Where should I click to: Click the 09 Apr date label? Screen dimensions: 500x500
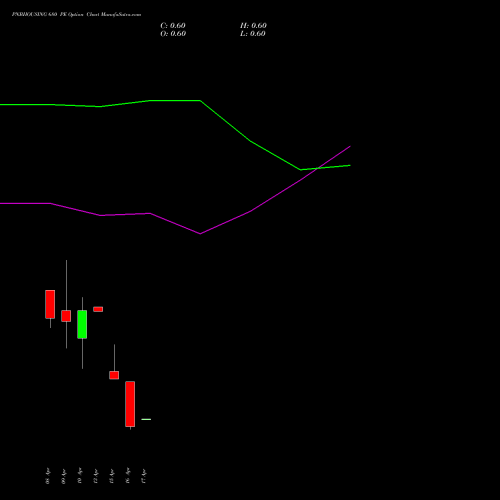point(64,476)
